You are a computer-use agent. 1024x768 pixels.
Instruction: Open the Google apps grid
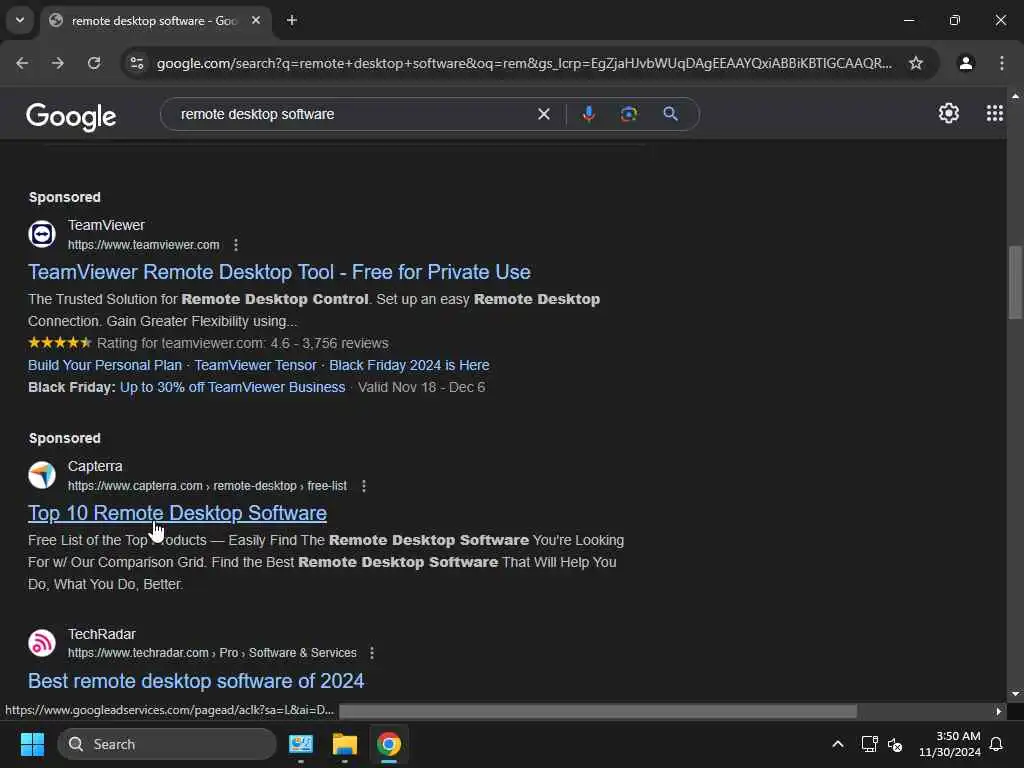tap(994, 114)
